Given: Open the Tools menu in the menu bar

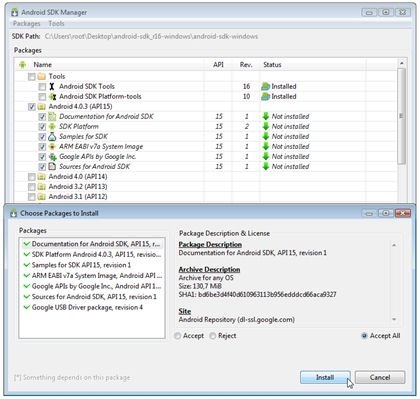Looking at the screenshot, I should pos(56,24).
